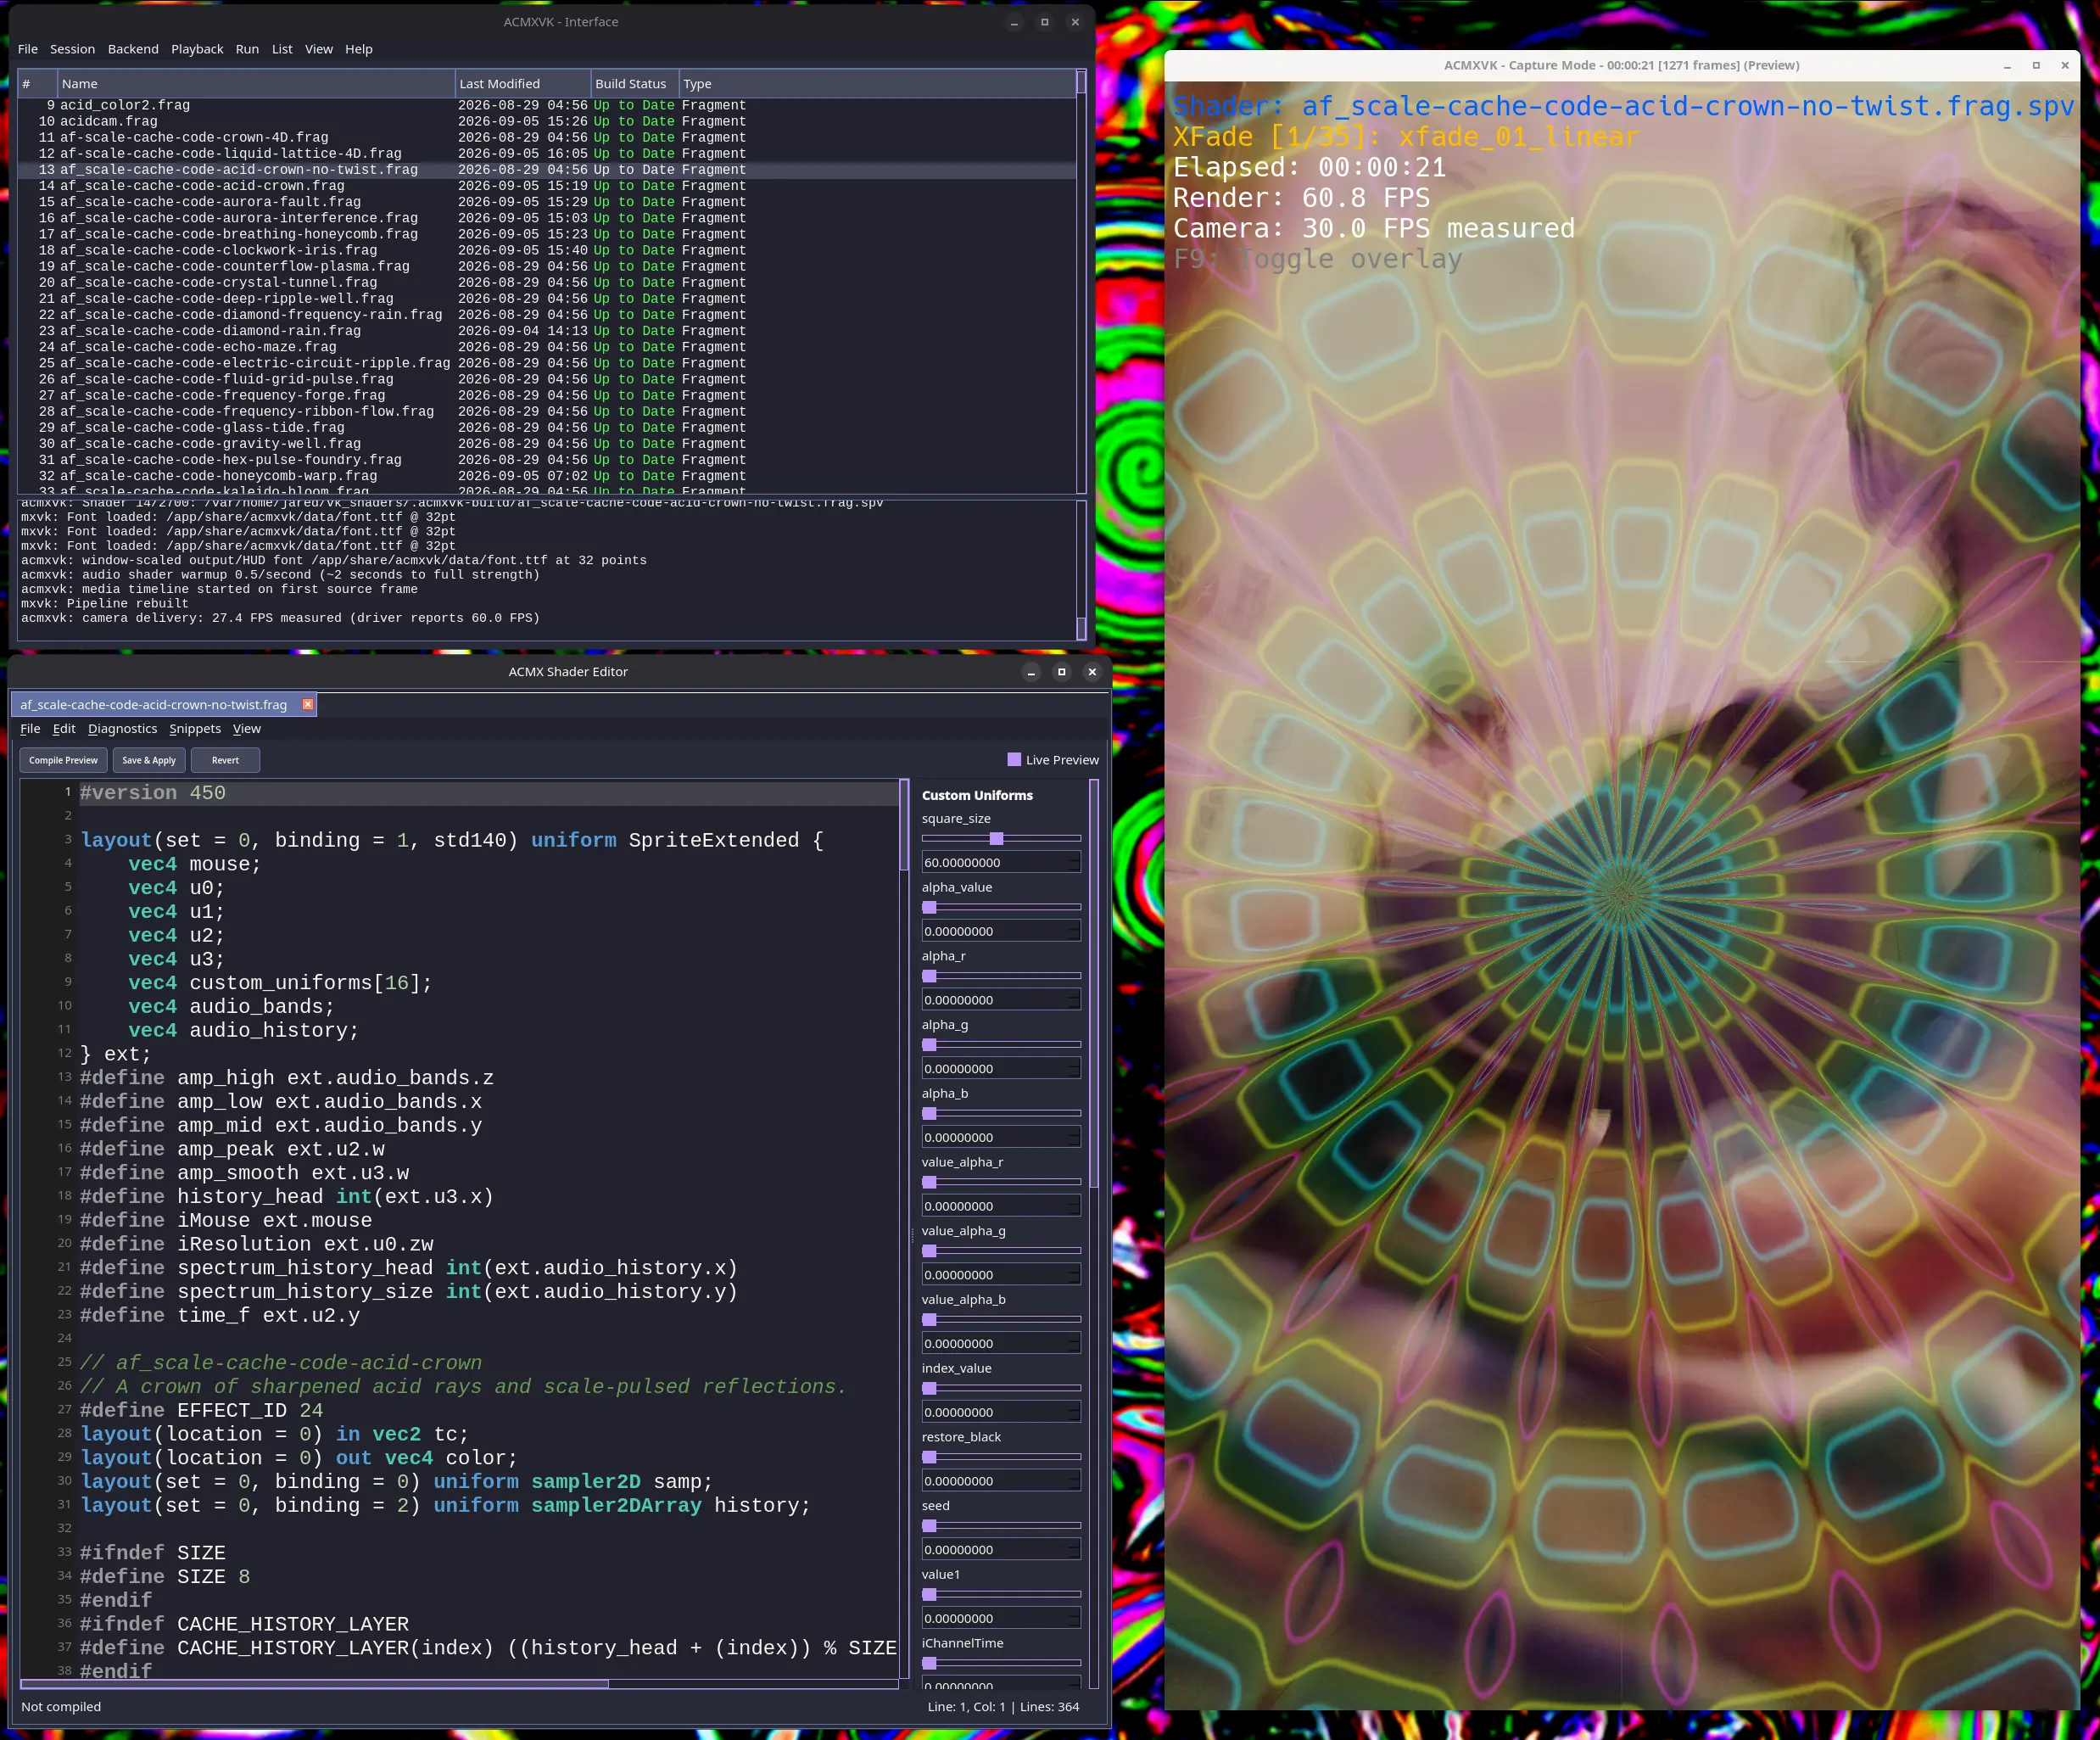Image resolution: width=2100 pixels, height=1740 pixels.
Task: Select af_scale-cache-code-crystal-tunnel.frag row
Action: point(547,282)
